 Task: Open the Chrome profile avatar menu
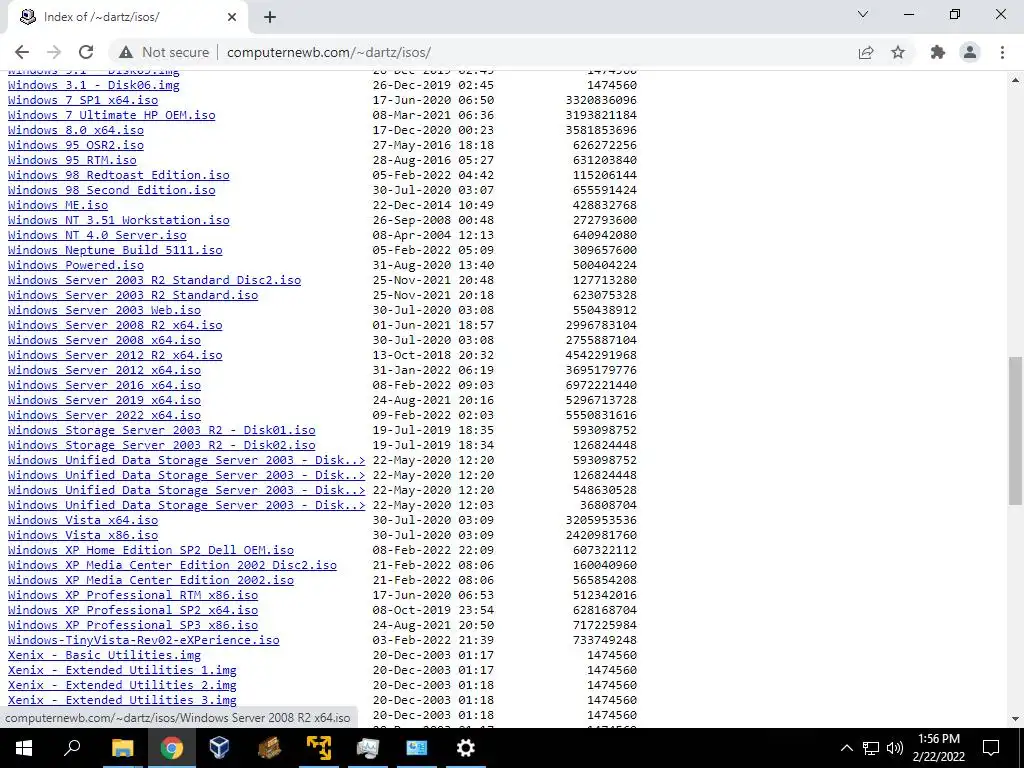970,52
